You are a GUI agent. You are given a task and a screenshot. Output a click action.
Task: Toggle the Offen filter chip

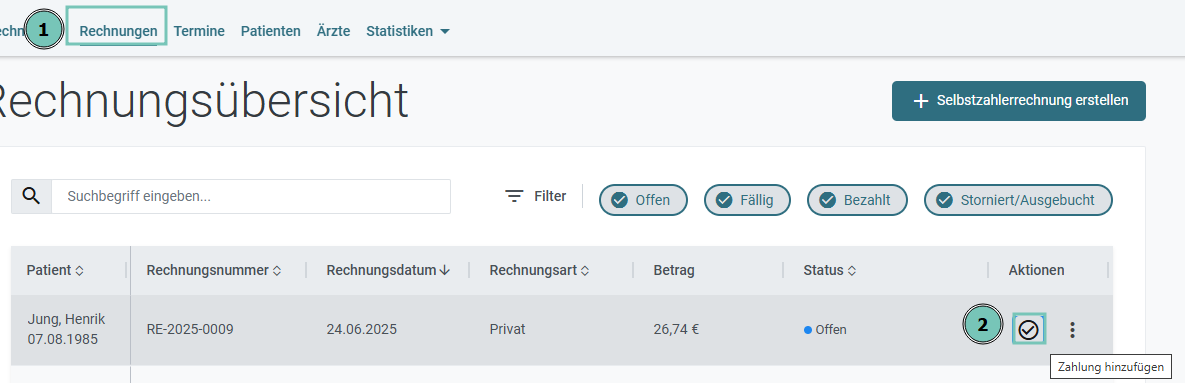coord(643,200)
